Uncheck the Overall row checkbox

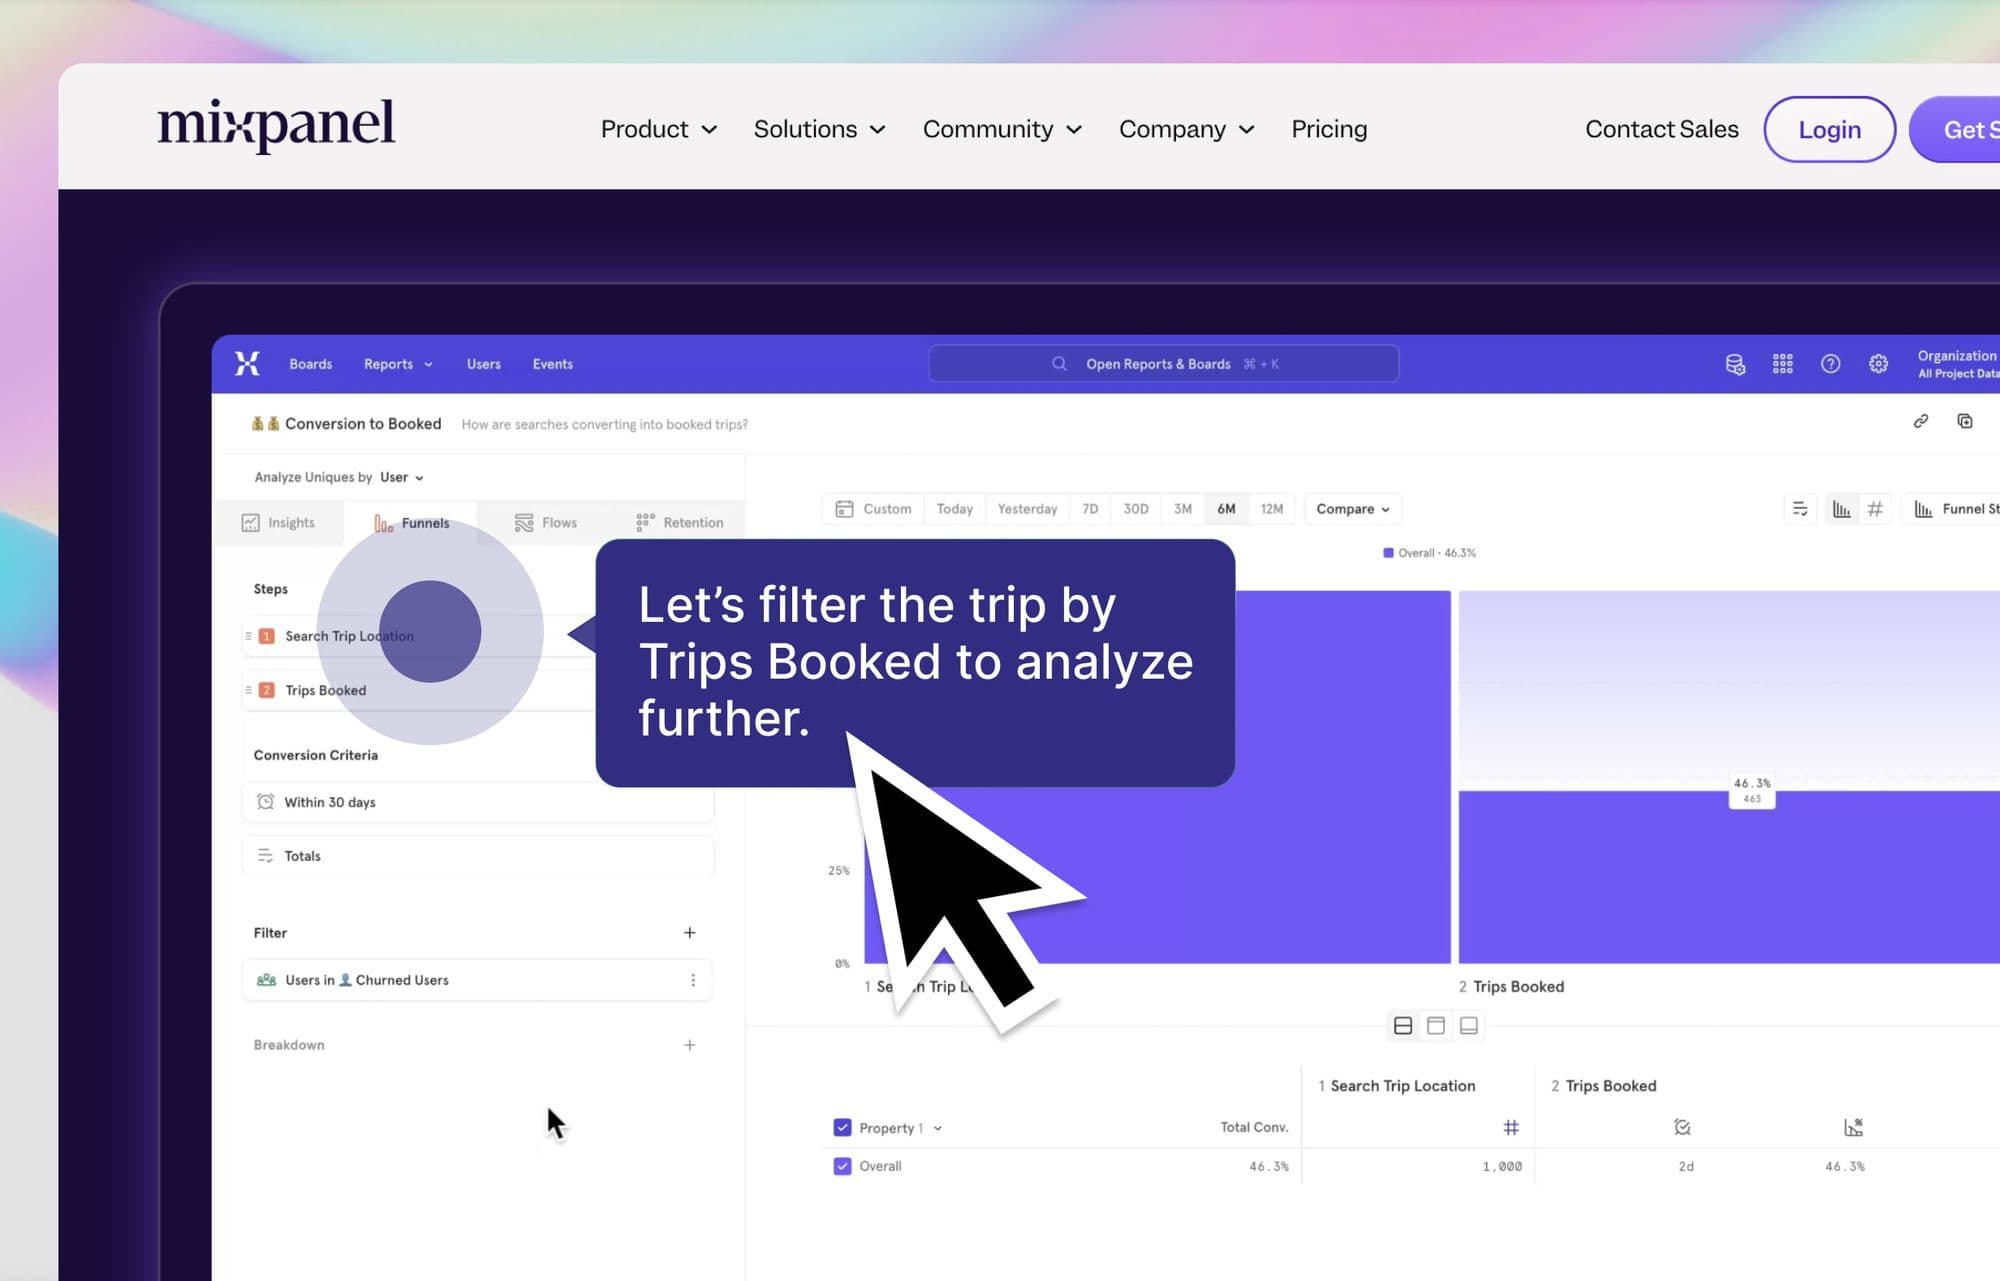[843, 1166]
